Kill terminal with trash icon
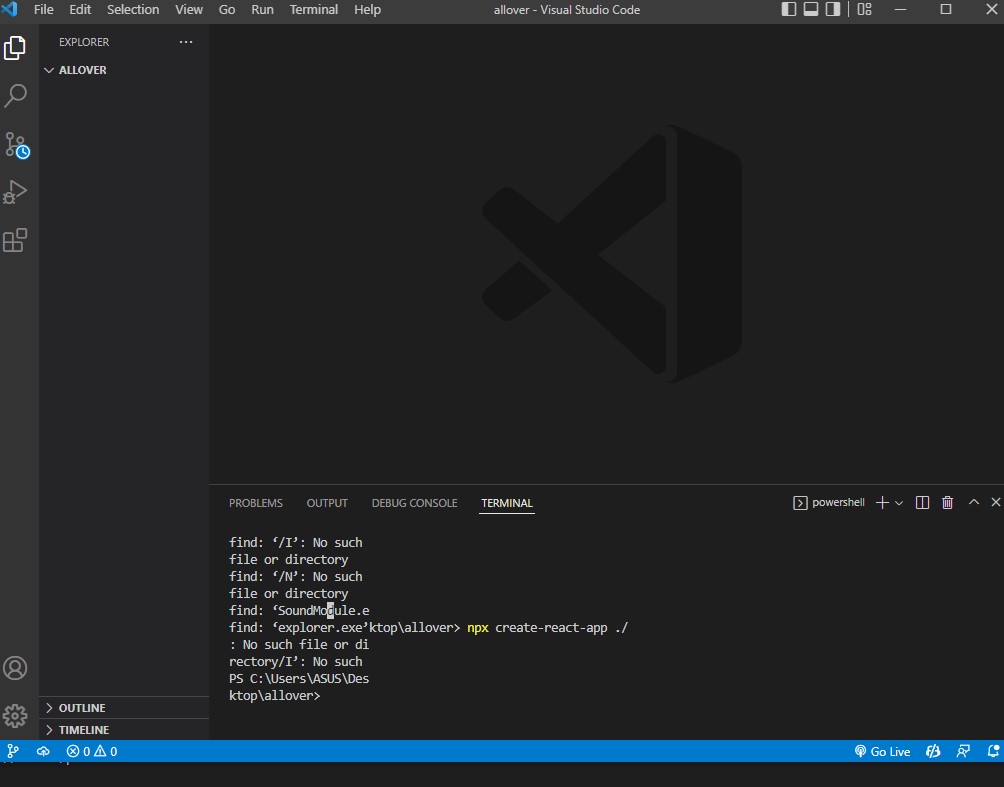The image size is (1004, 787). point(948,503)
